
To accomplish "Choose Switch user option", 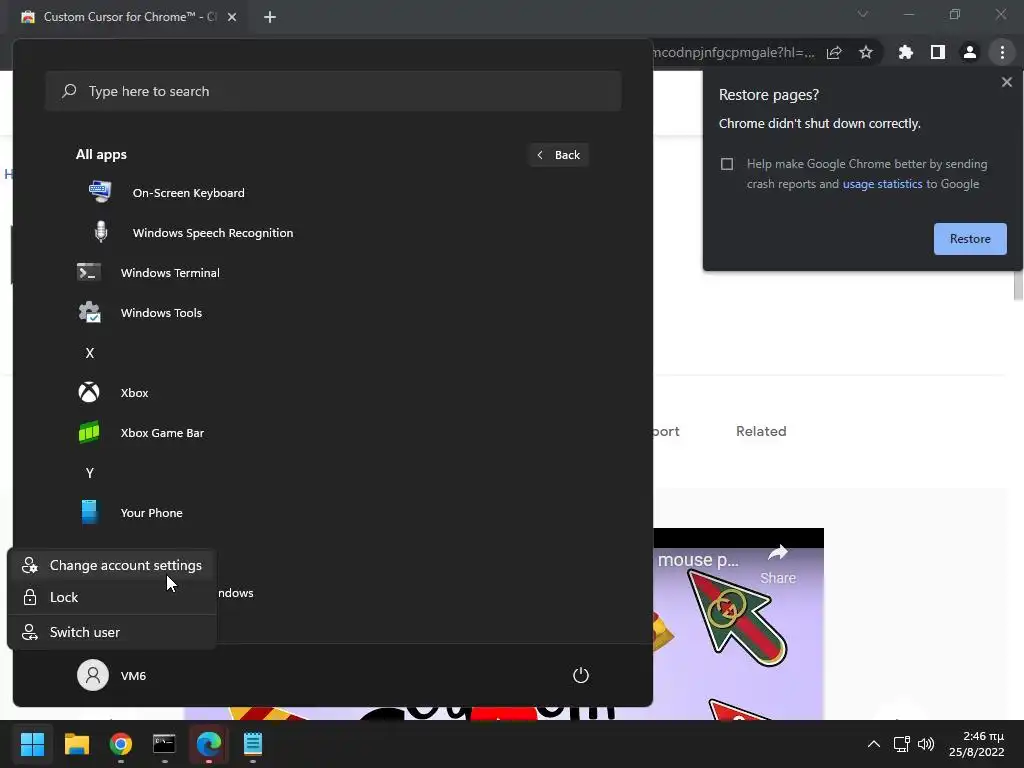I will click(112, 632).
